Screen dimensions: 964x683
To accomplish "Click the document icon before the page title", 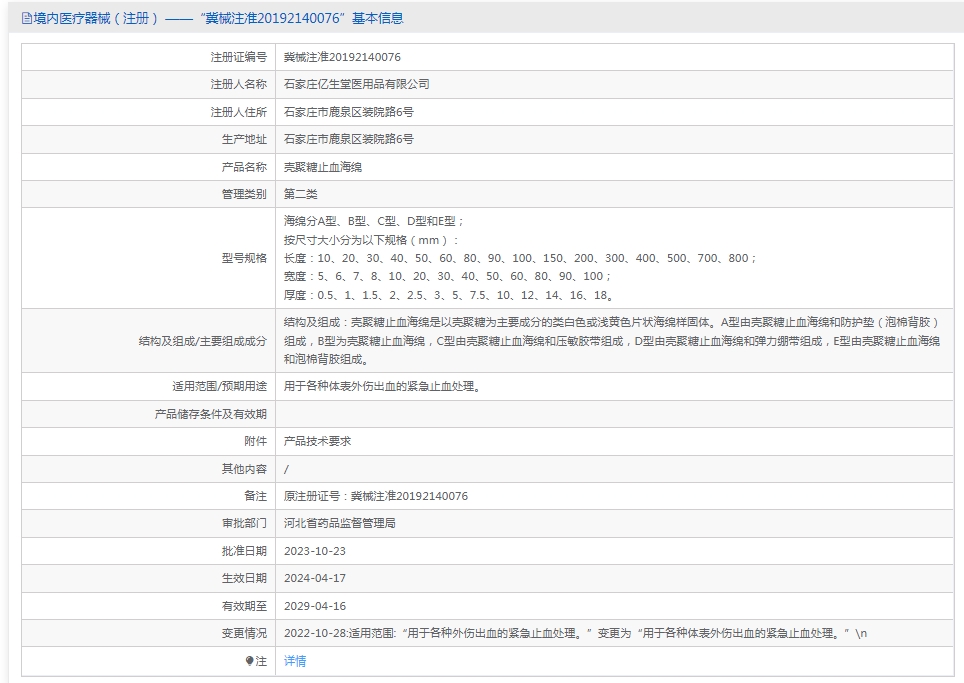I will [26, 18].
